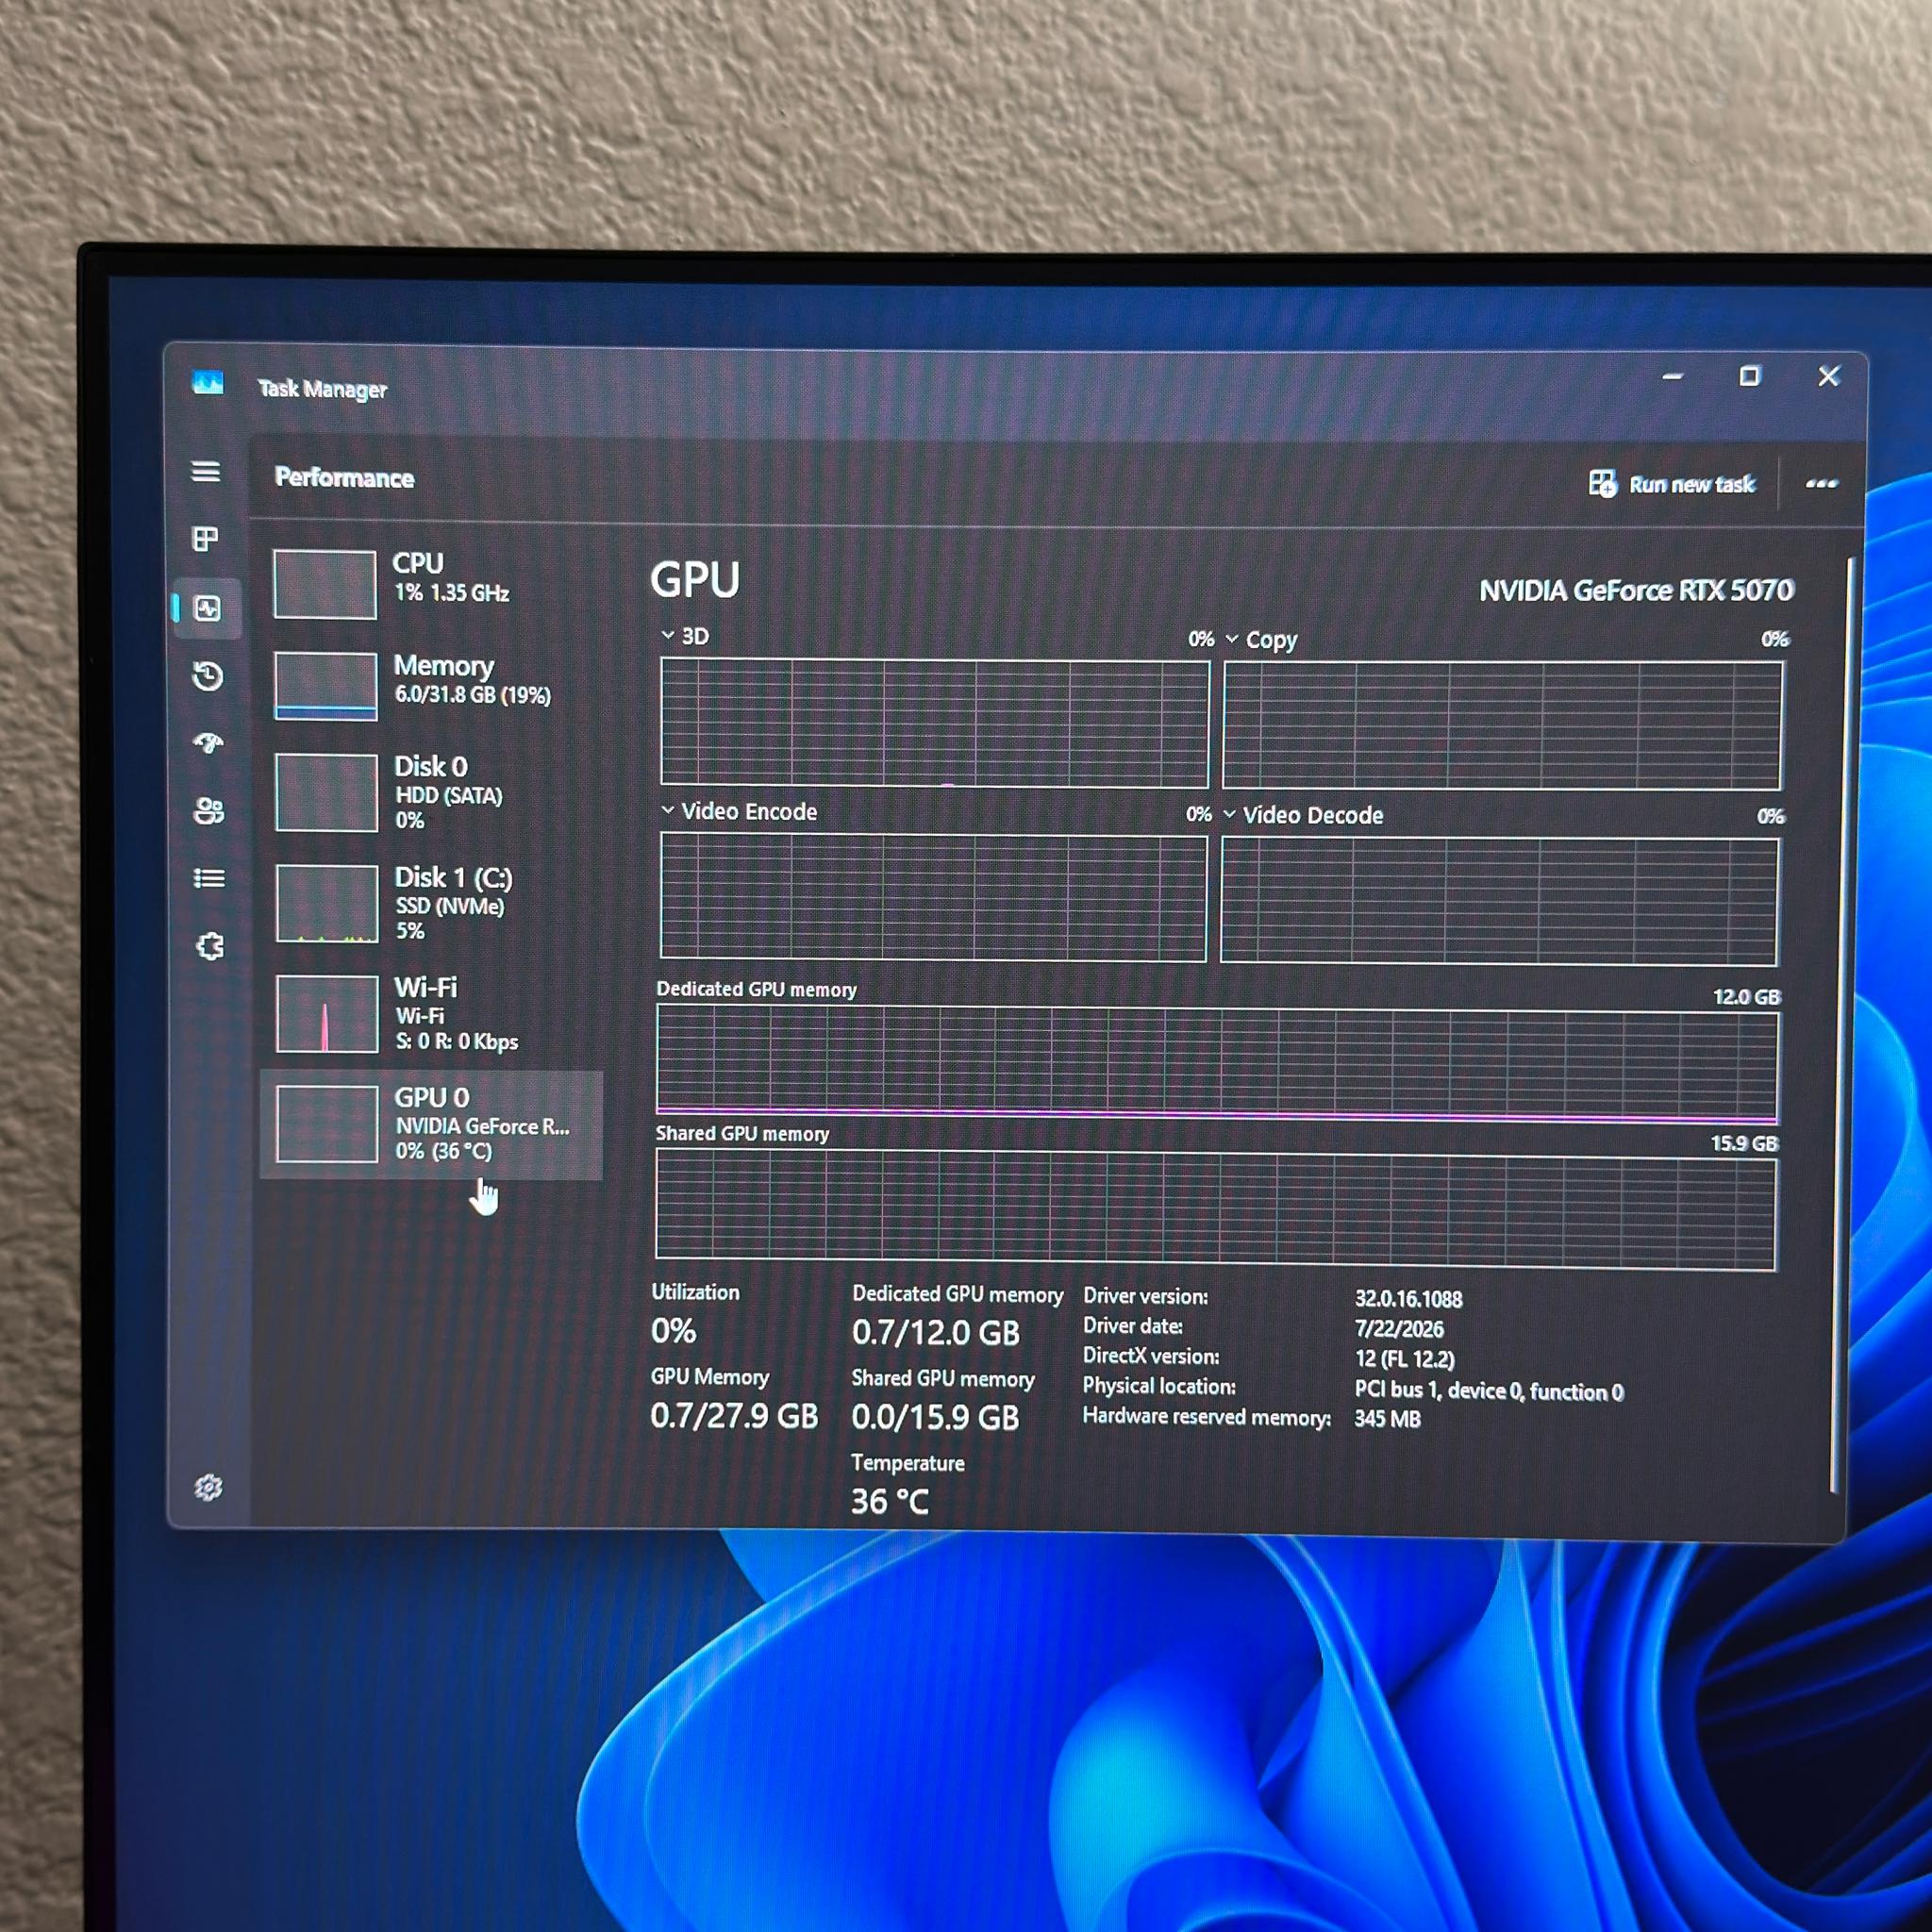Click DirectX version 12 (FL 12.2) value
The height and width of the screenshot is (1932, 1932).
click(x=1404, y=1358)
